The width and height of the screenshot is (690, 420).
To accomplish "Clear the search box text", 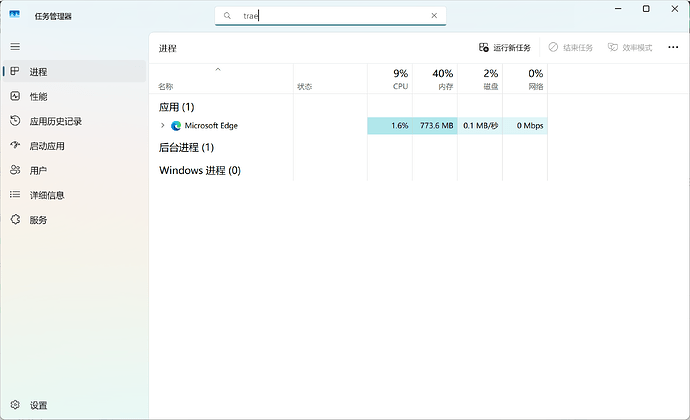I will pos(434,16).
